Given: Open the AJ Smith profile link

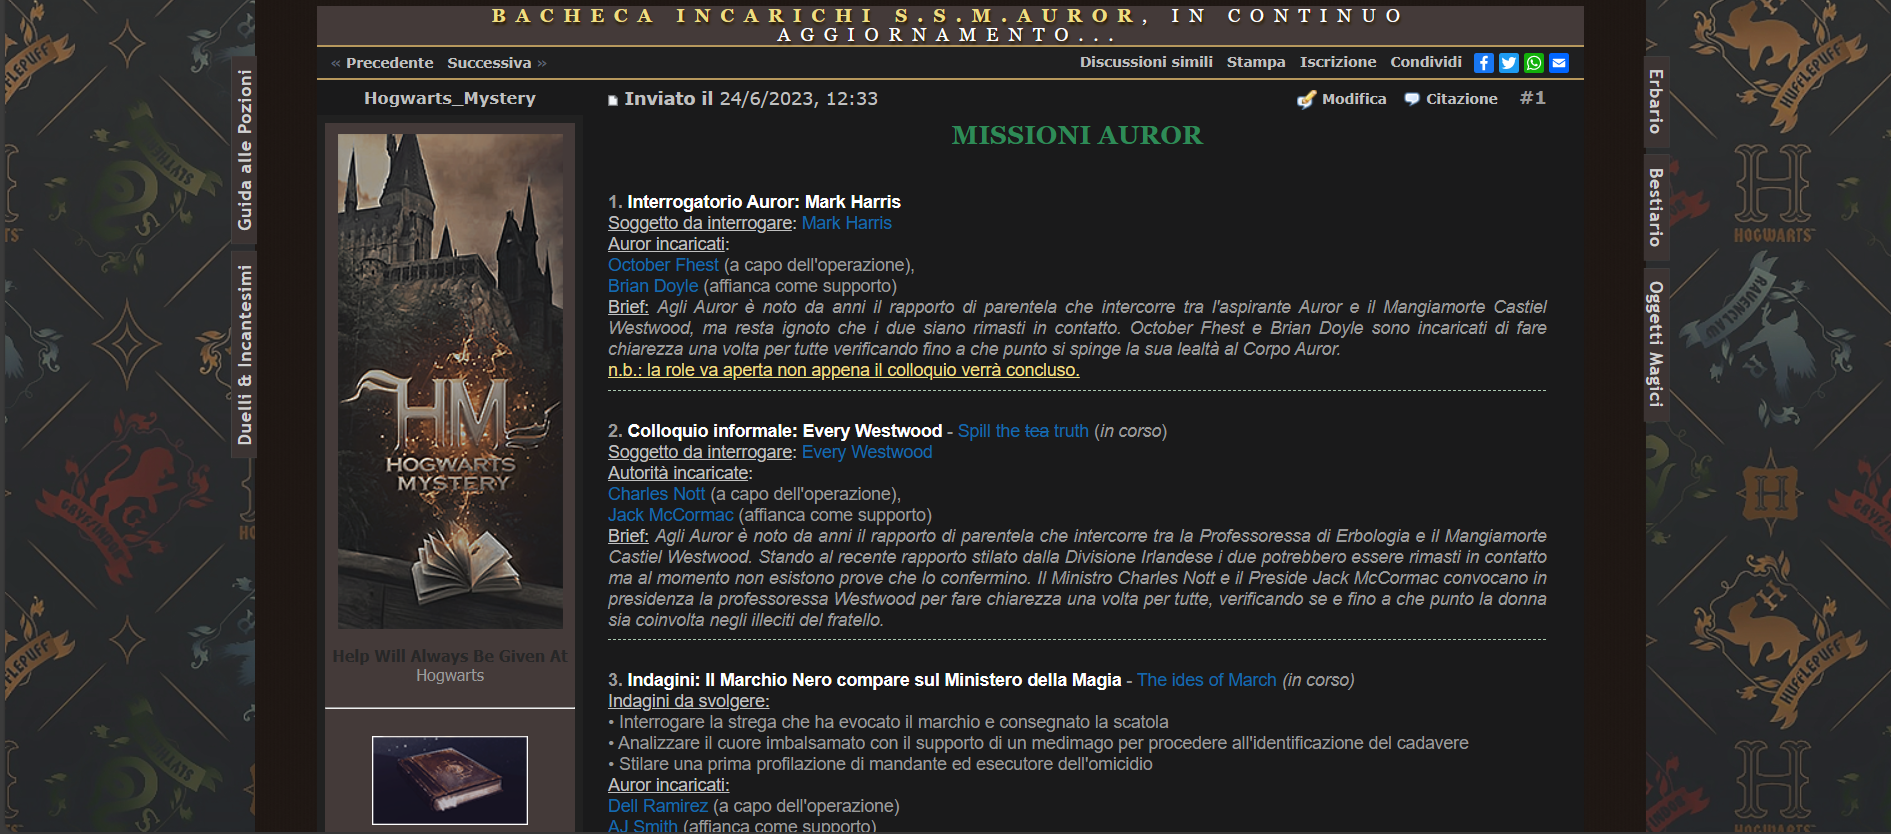Looking at the screenshot, I should pos(643,826).
